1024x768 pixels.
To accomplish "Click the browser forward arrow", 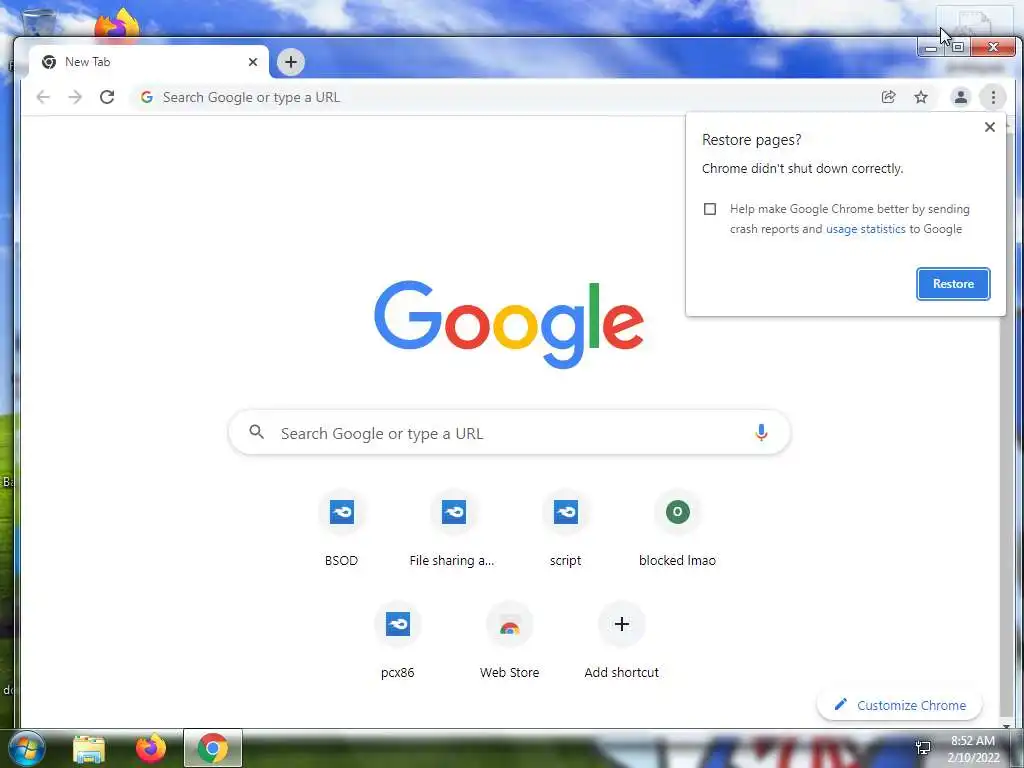I will 75,97.
